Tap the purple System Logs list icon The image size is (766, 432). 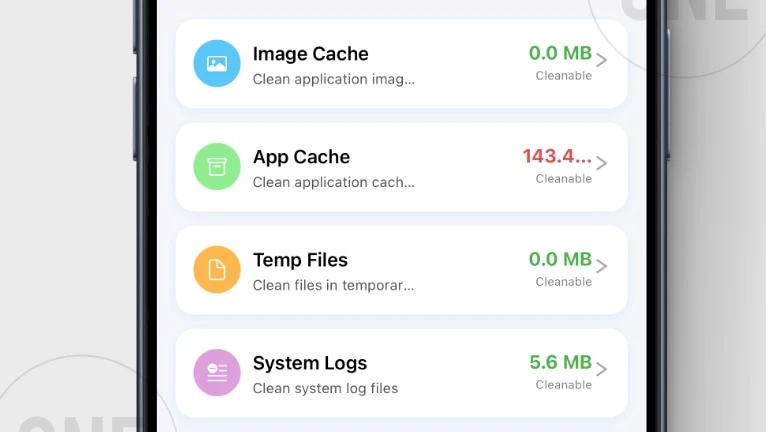tap(217, 373)
